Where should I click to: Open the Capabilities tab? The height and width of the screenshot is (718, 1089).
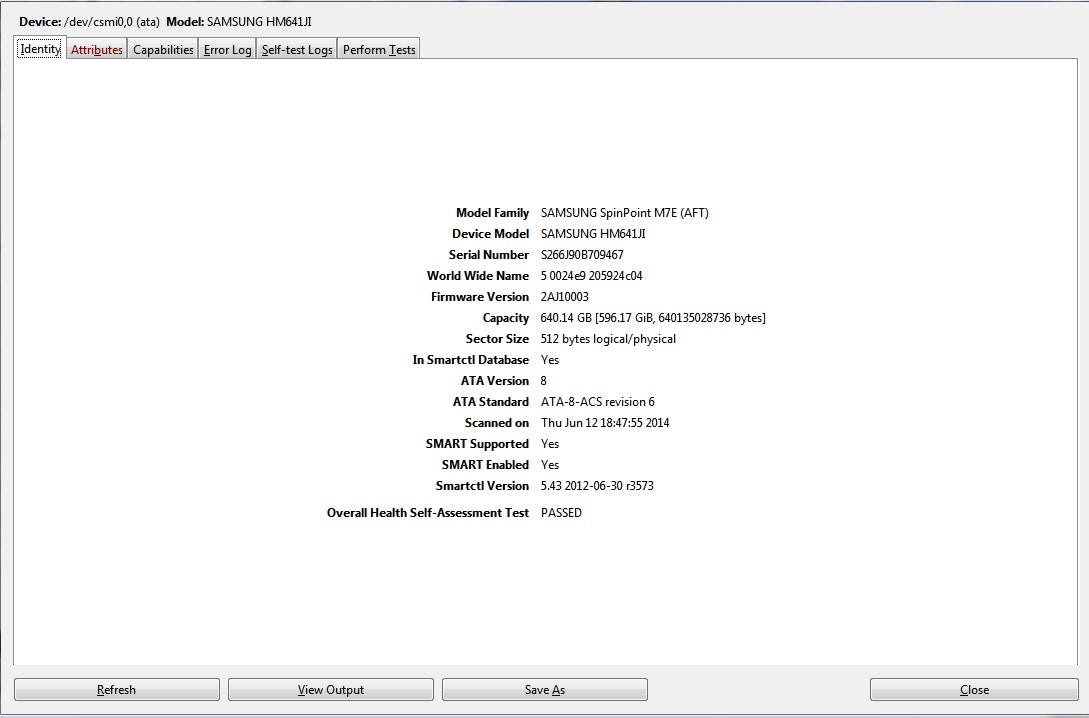tap(163, 49)
